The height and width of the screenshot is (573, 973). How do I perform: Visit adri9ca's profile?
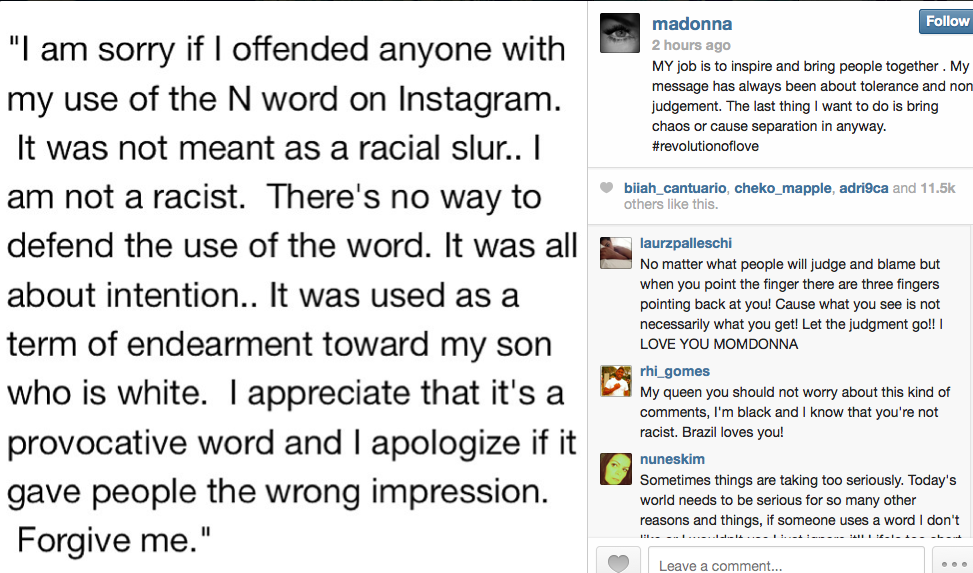click(864, 187)
